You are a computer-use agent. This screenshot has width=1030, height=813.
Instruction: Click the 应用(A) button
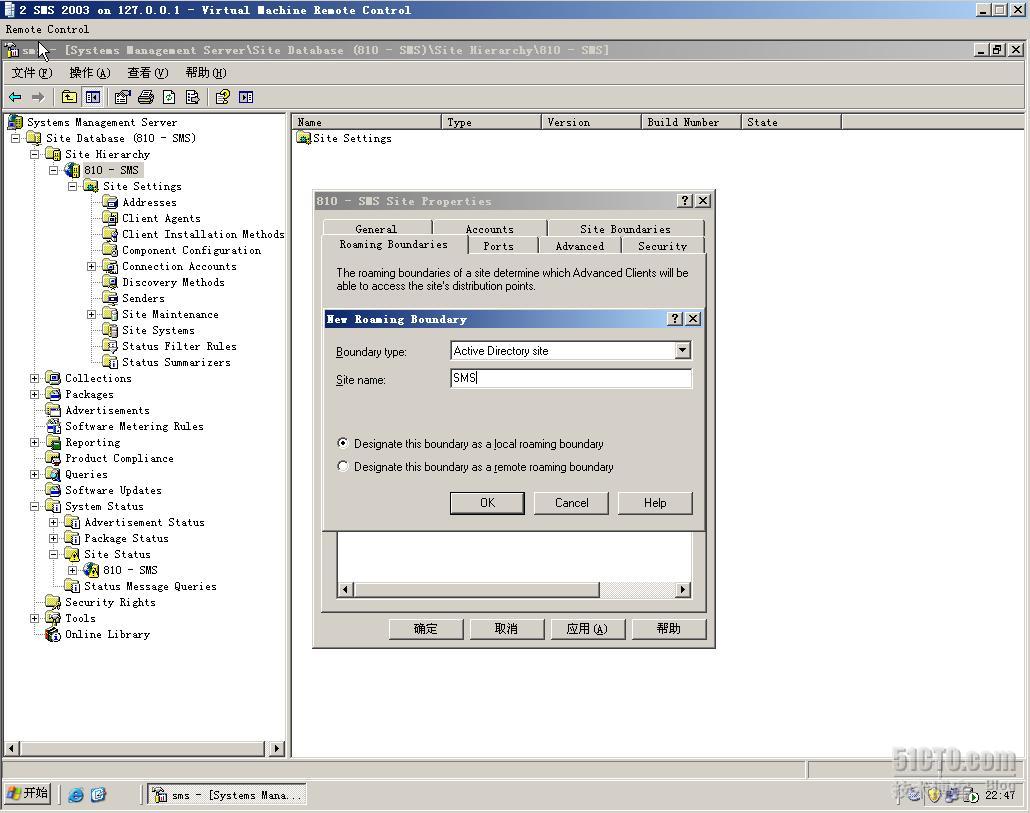[x=587, y=628]
